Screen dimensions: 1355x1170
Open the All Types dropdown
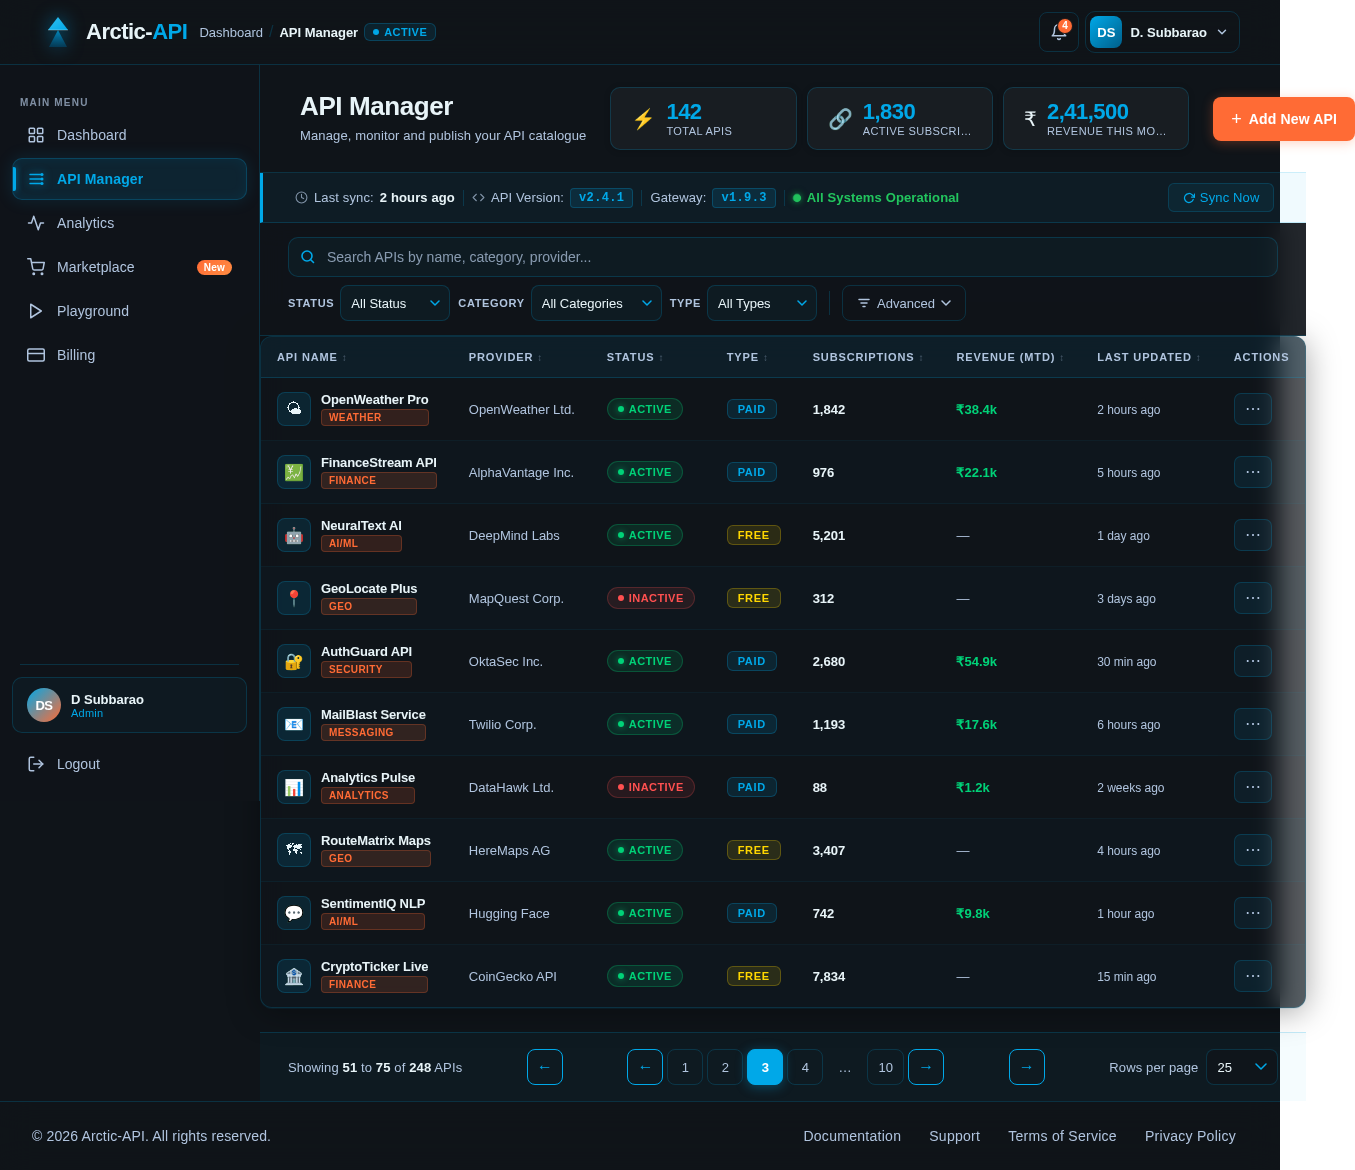point(762,303)
